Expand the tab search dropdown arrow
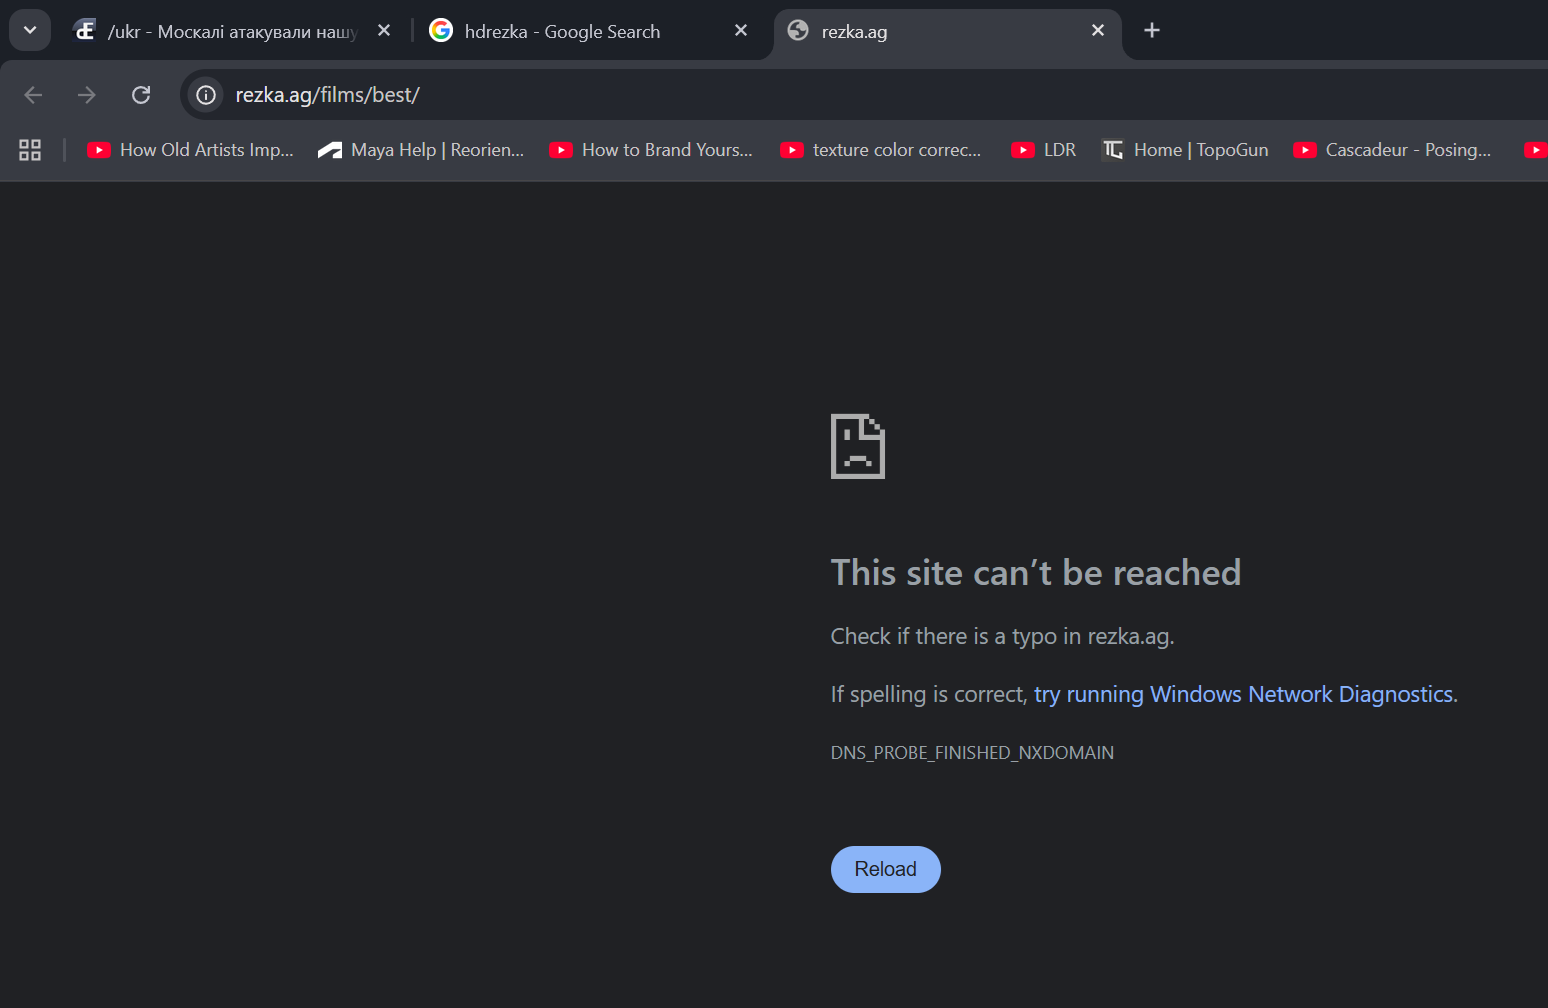Screen dimensions: 1548x1008 [x=30, y=31]
